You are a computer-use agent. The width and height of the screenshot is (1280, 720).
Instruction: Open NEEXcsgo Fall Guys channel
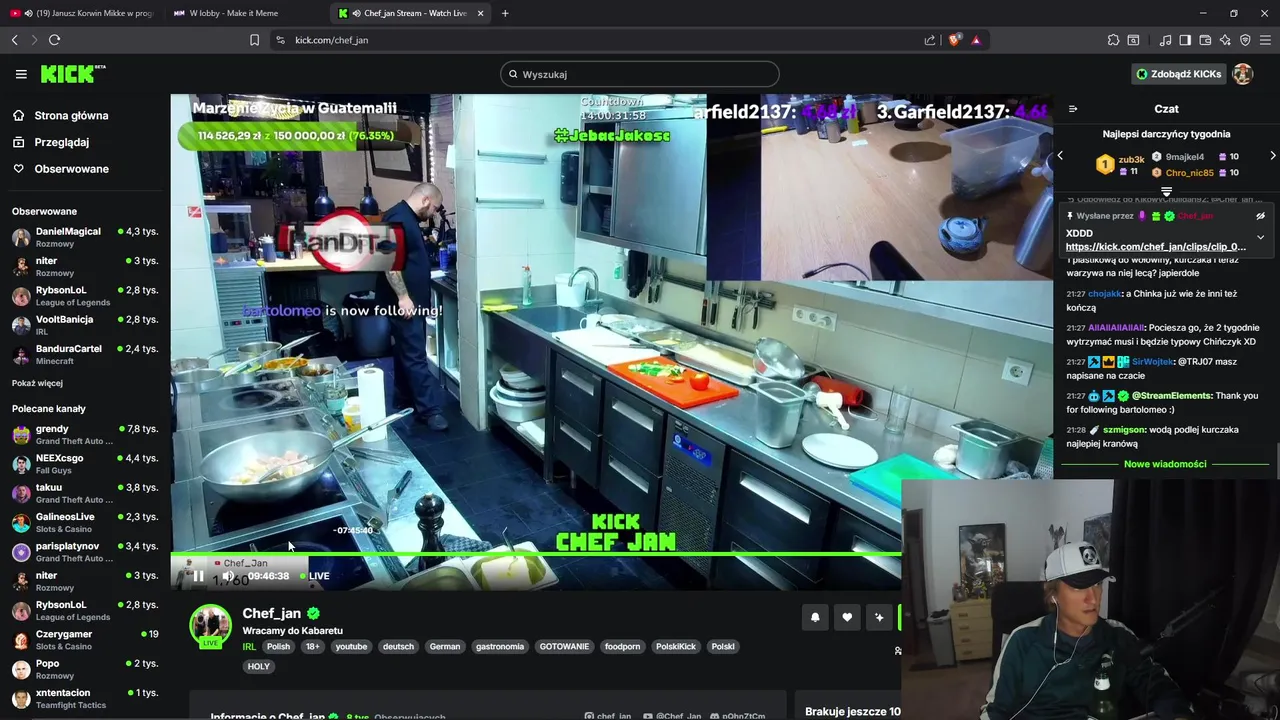(x=85, y=463)
